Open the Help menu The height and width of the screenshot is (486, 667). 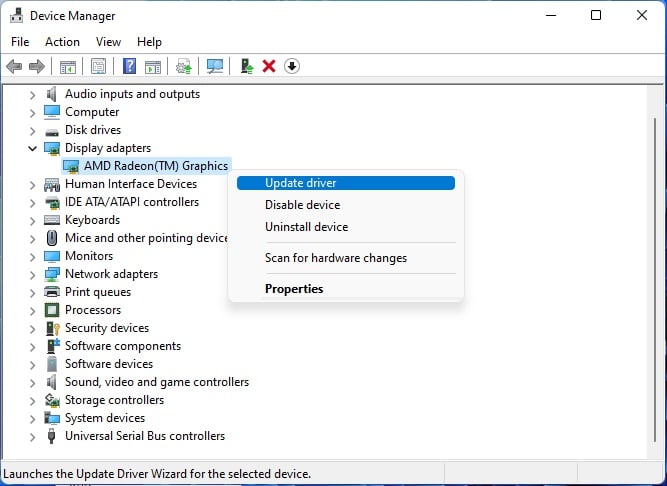click(149, 42)
